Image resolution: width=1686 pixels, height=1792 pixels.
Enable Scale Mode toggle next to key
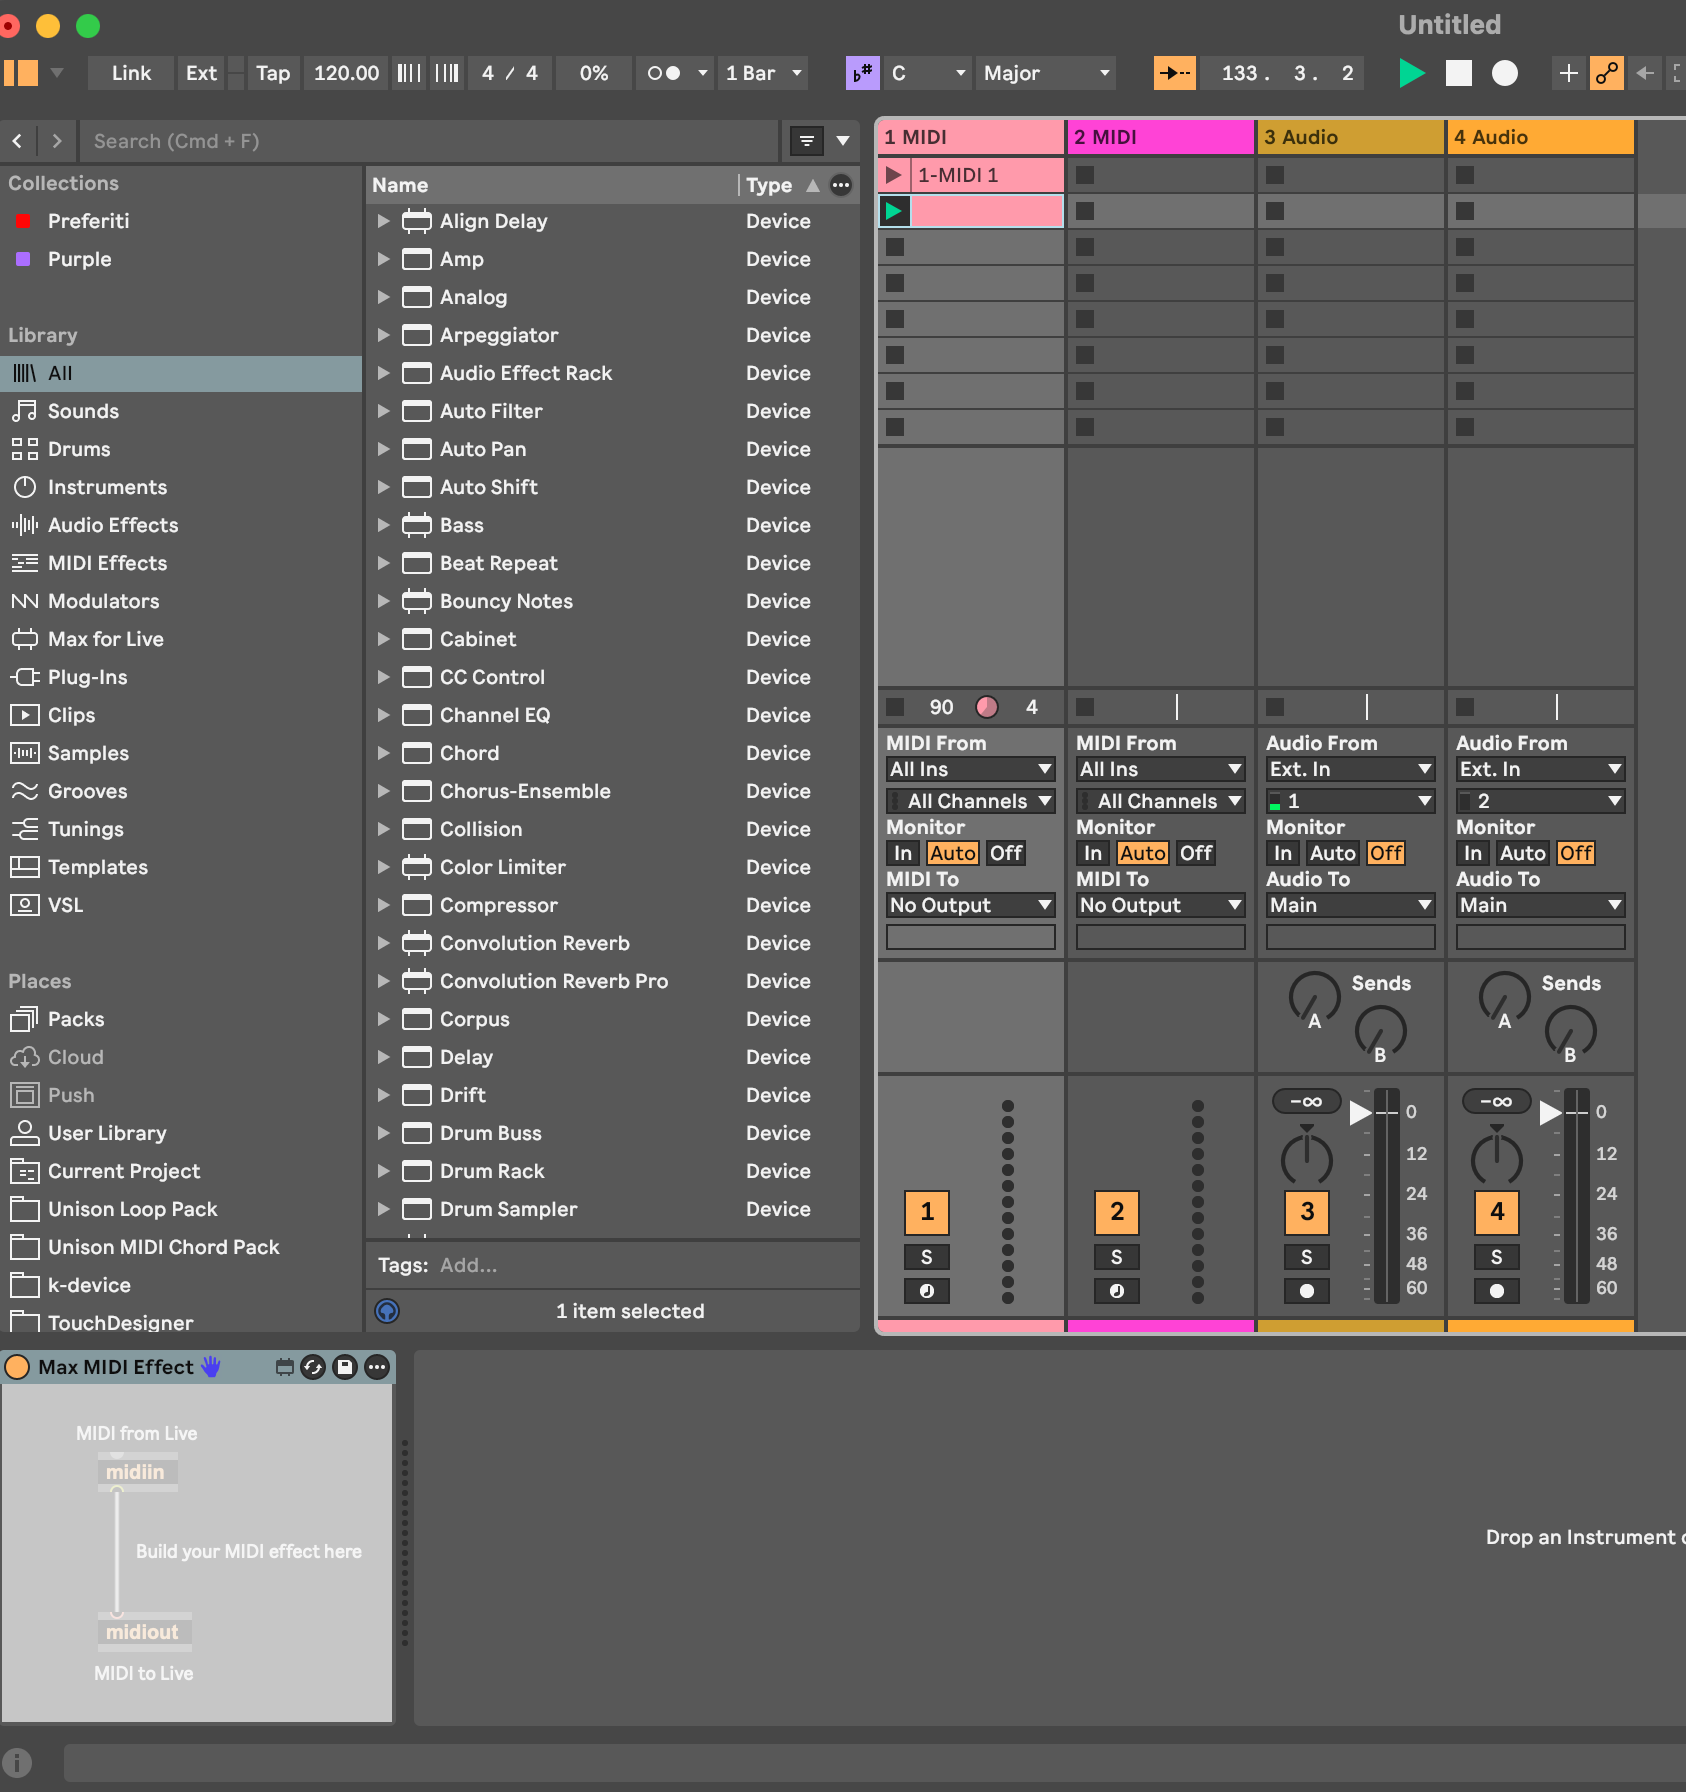click(862, 73)
